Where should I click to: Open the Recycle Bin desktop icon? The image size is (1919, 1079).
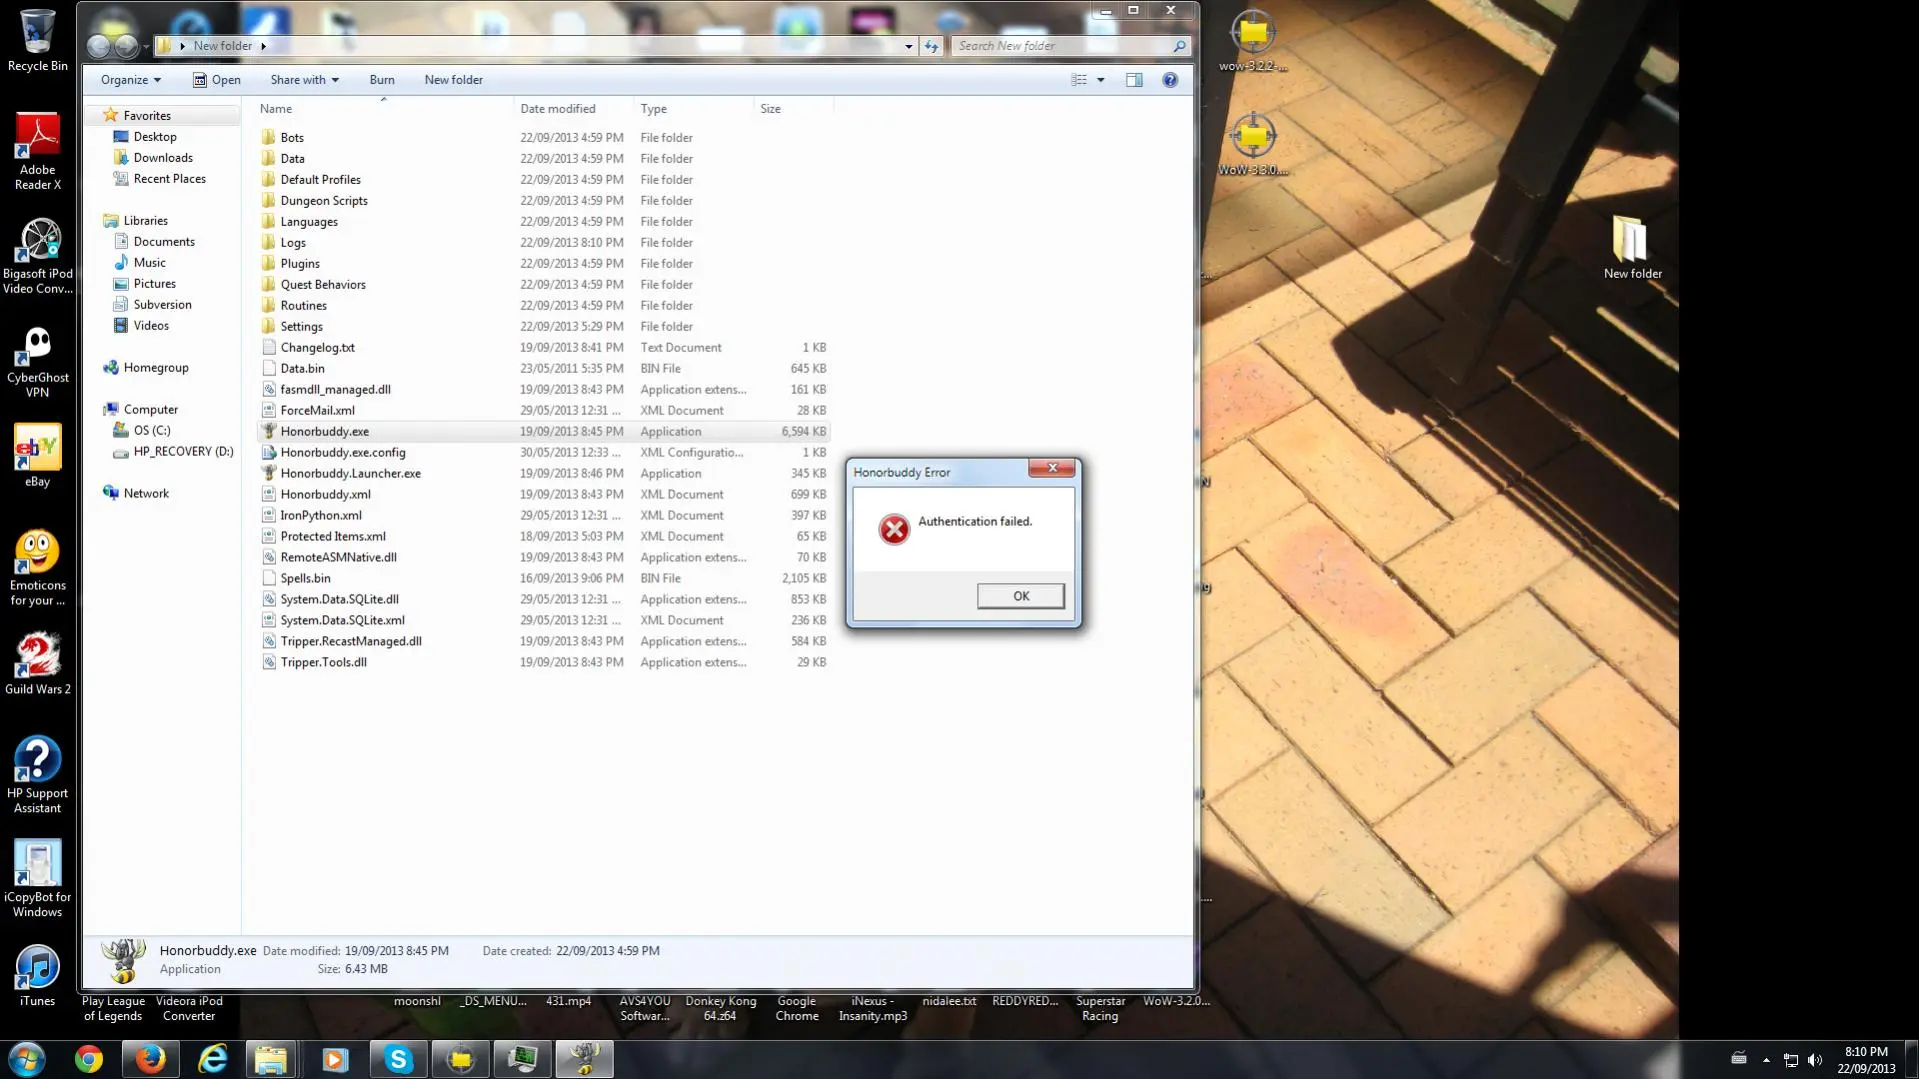pyautogui.click(x=38, y=41)
